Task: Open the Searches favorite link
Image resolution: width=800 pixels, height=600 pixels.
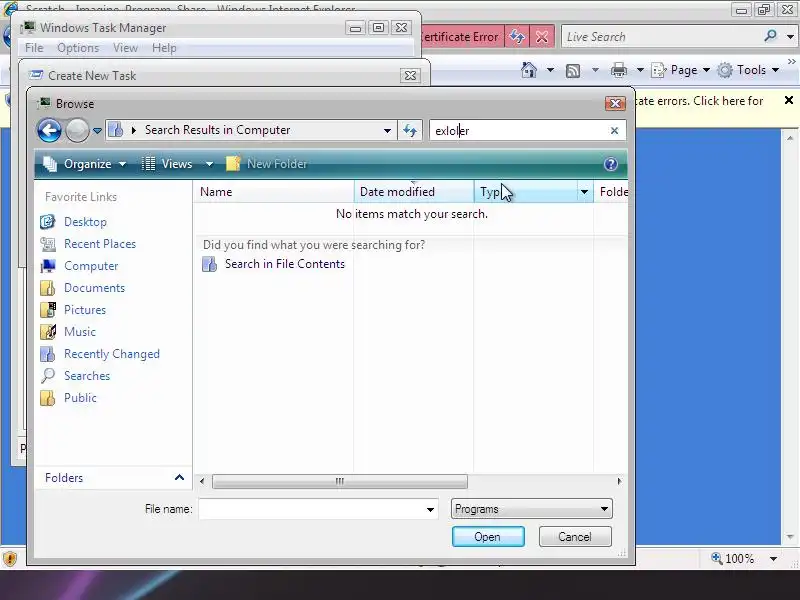Action: [87, 376]
